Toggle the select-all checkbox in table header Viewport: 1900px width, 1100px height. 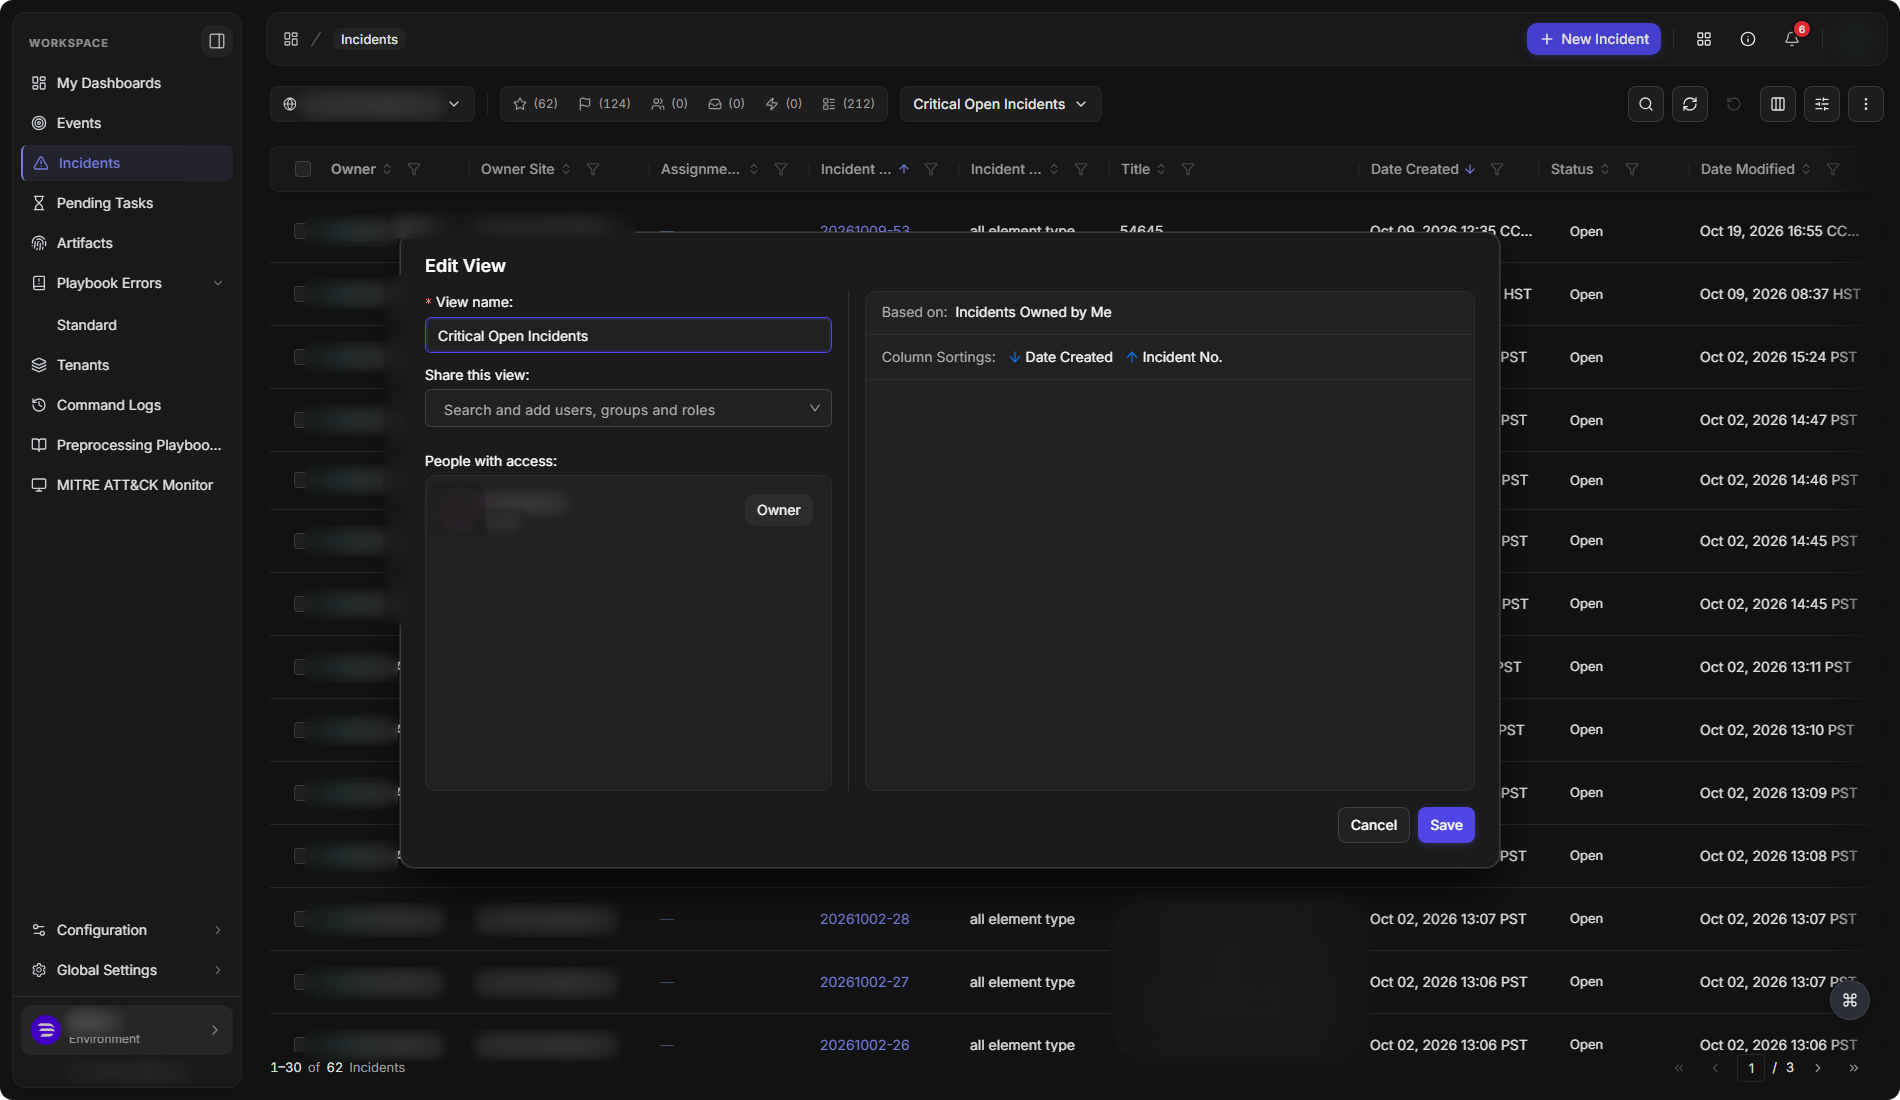point(303,169)
